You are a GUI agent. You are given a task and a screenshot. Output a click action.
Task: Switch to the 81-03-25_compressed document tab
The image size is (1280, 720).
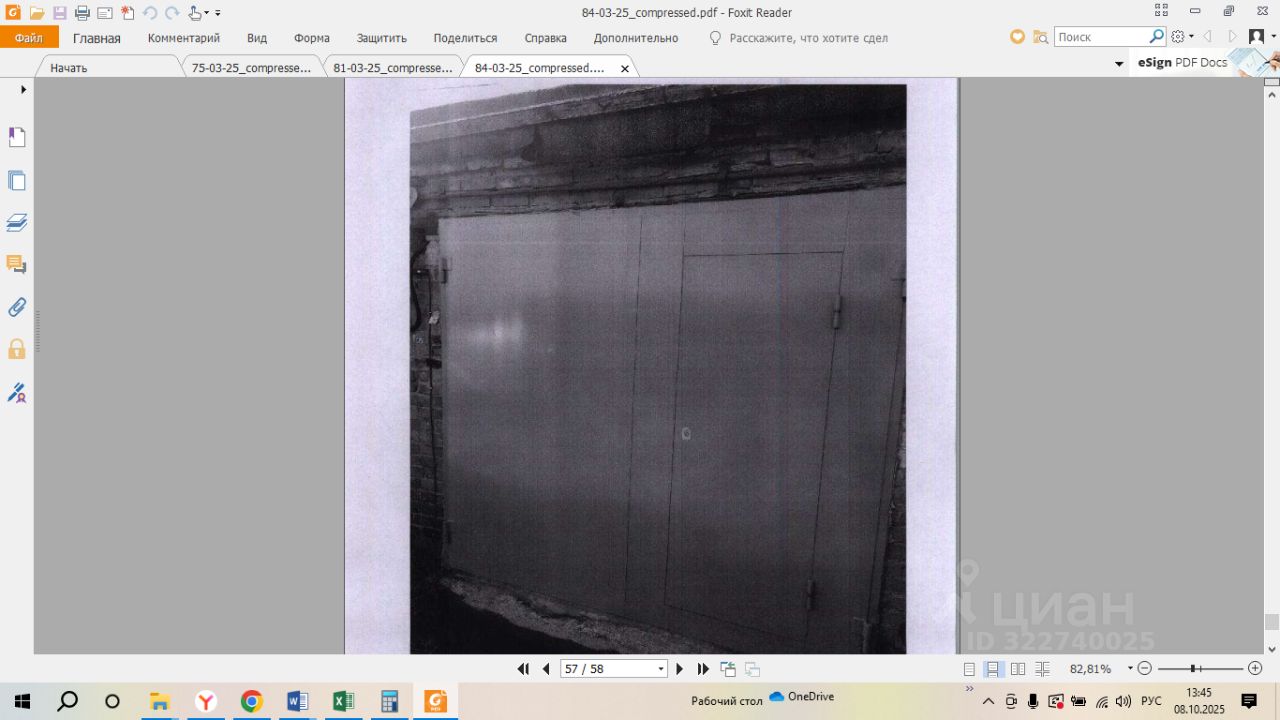[393, 67]
